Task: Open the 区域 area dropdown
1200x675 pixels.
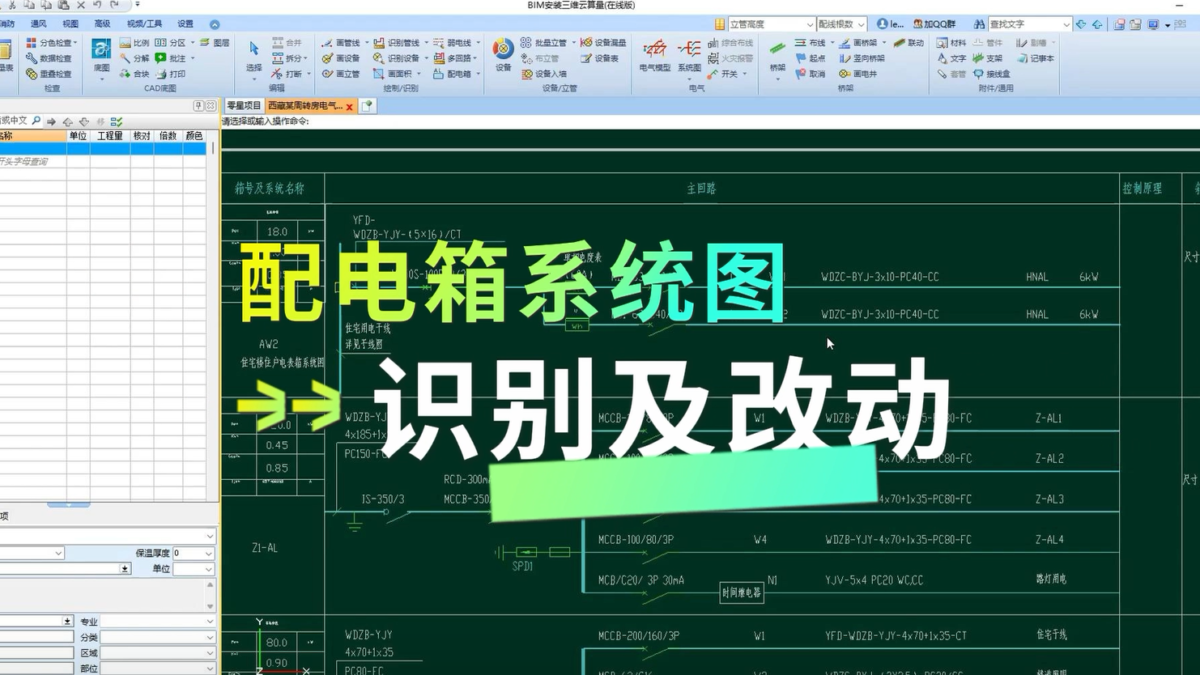Action: point(208,653)
